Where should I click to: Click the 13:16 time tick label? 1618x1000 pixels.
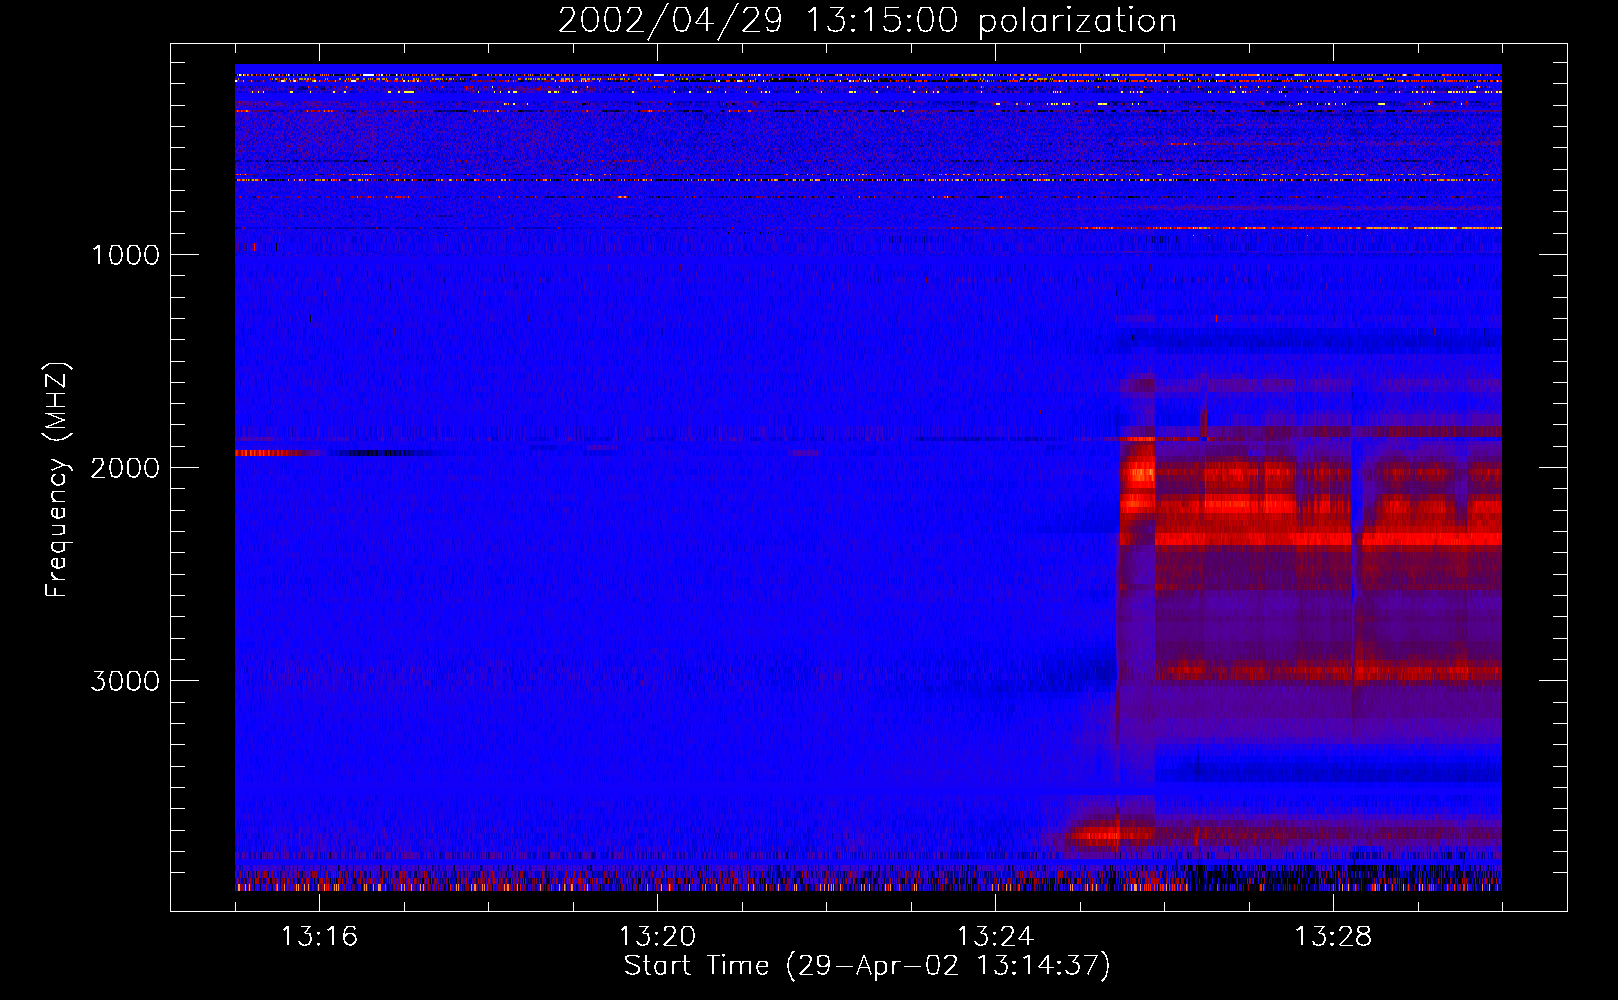click(x=319, y=937)
